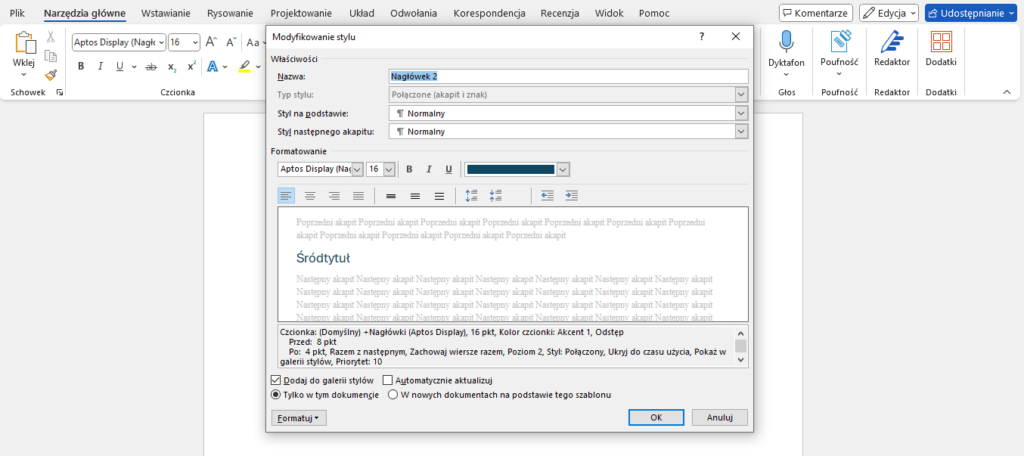Enable the Automatycznie aktualizuj checkbox
This screenshot has height=456, width=1024.
click(x=388, y=380)
